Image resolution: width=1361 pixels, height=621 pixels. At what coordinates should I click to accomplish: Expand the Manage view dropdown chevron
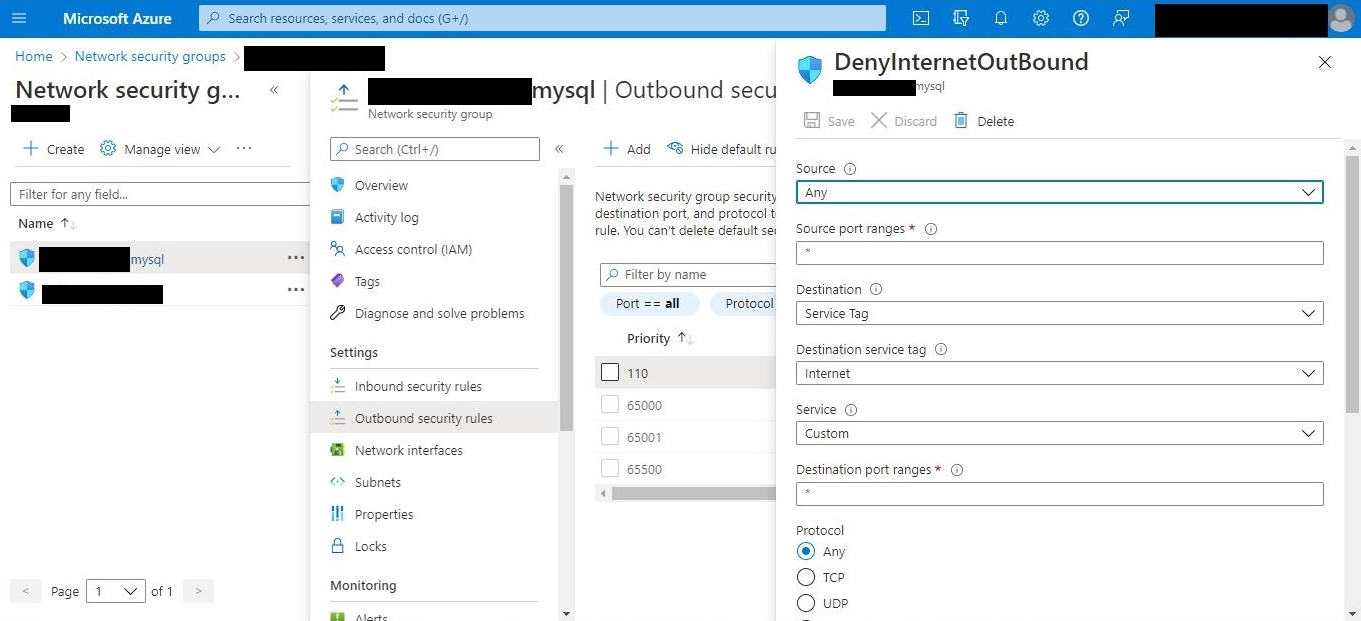click(213, 150)
